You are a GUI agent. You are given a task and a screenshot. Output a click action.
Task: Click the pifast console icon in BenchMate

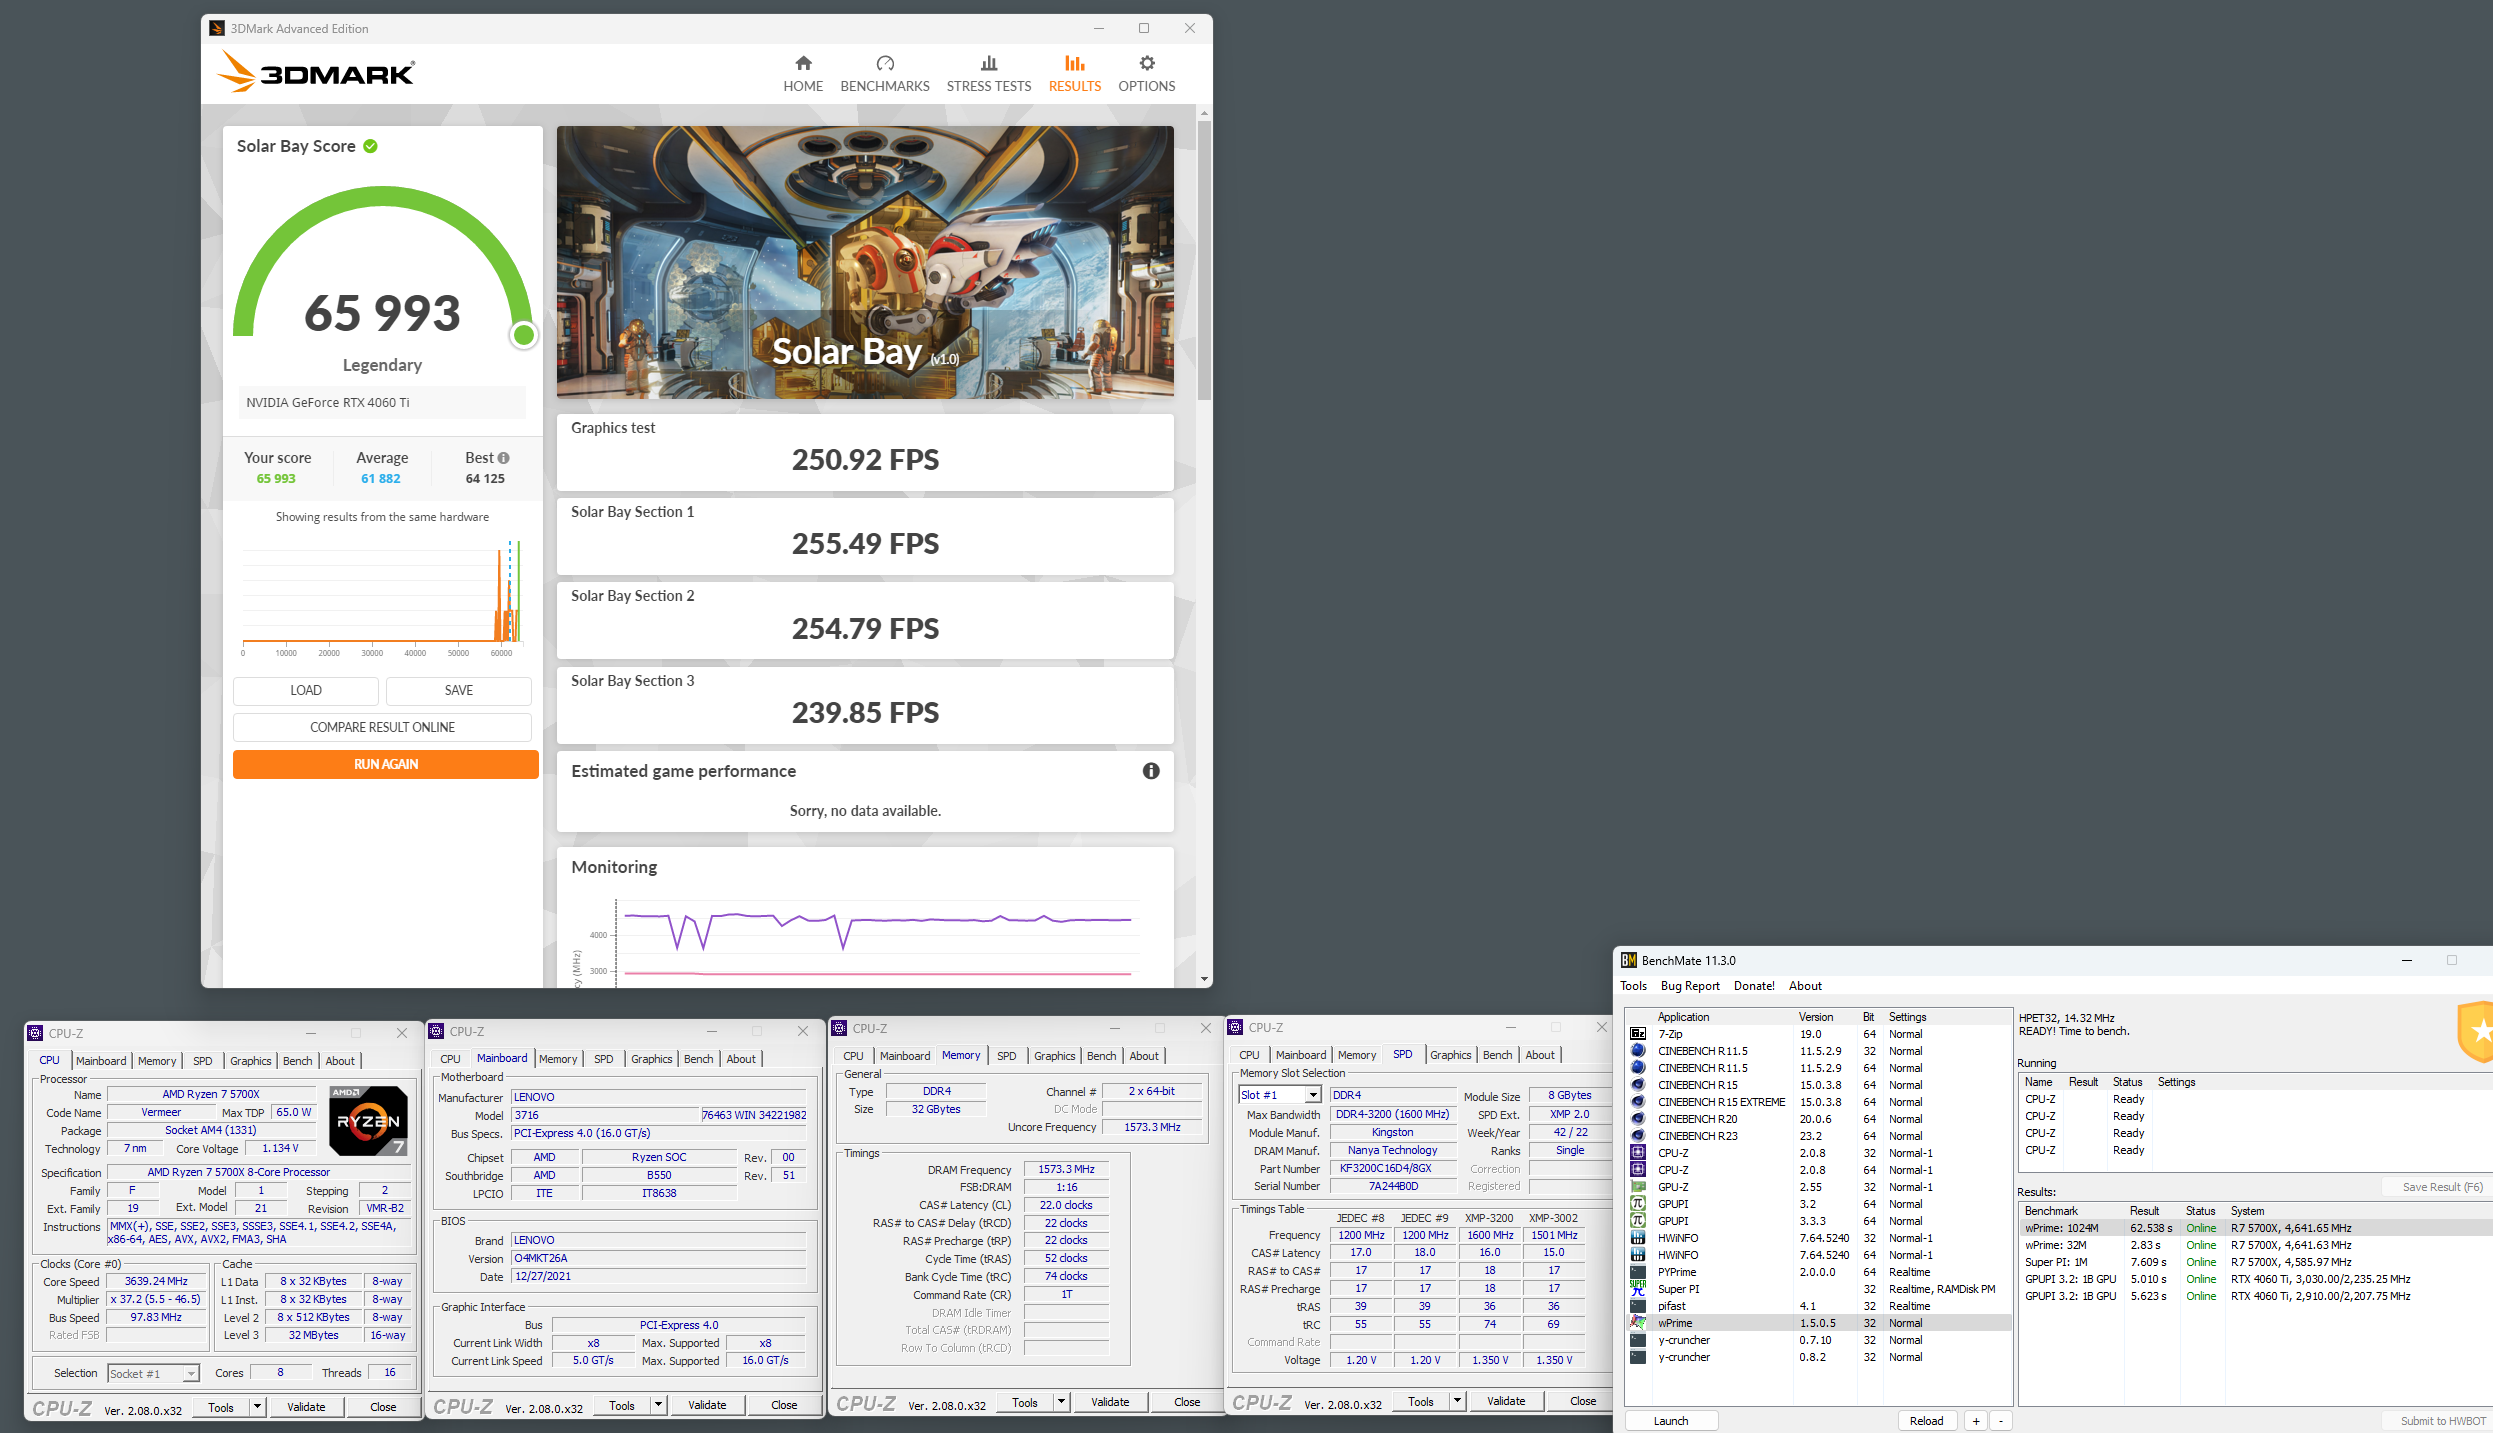[x=1638, y=1306]
